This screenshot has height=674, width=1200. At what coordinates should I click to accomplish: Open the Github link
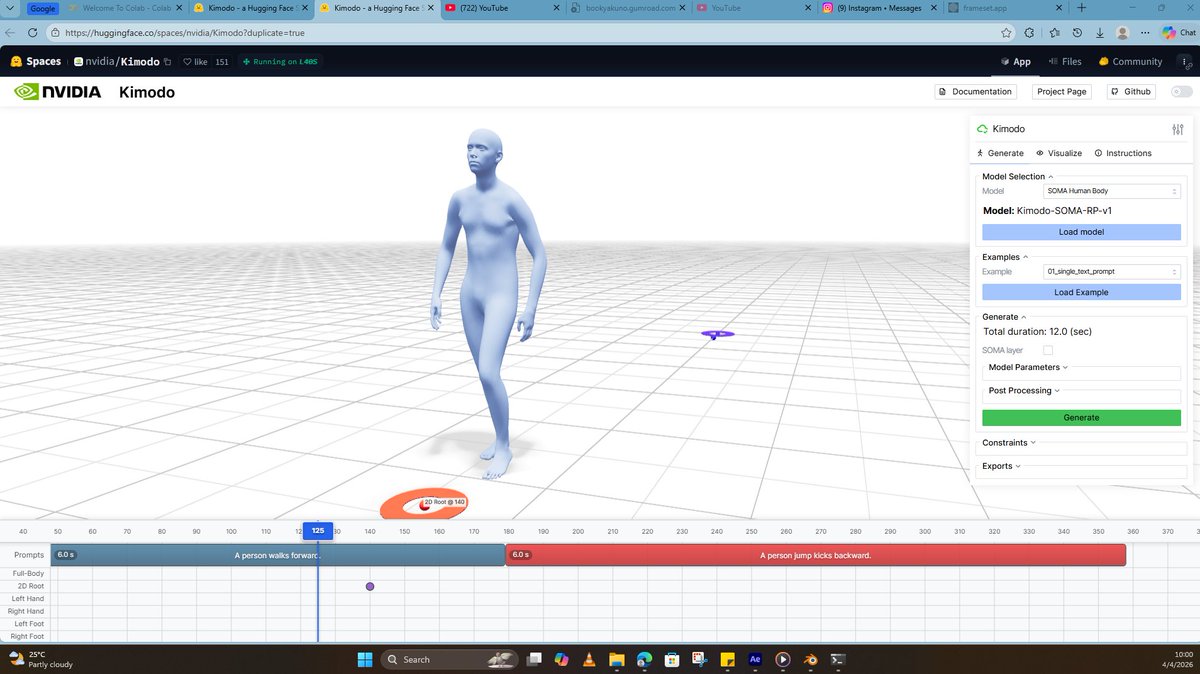(1131, 92)
